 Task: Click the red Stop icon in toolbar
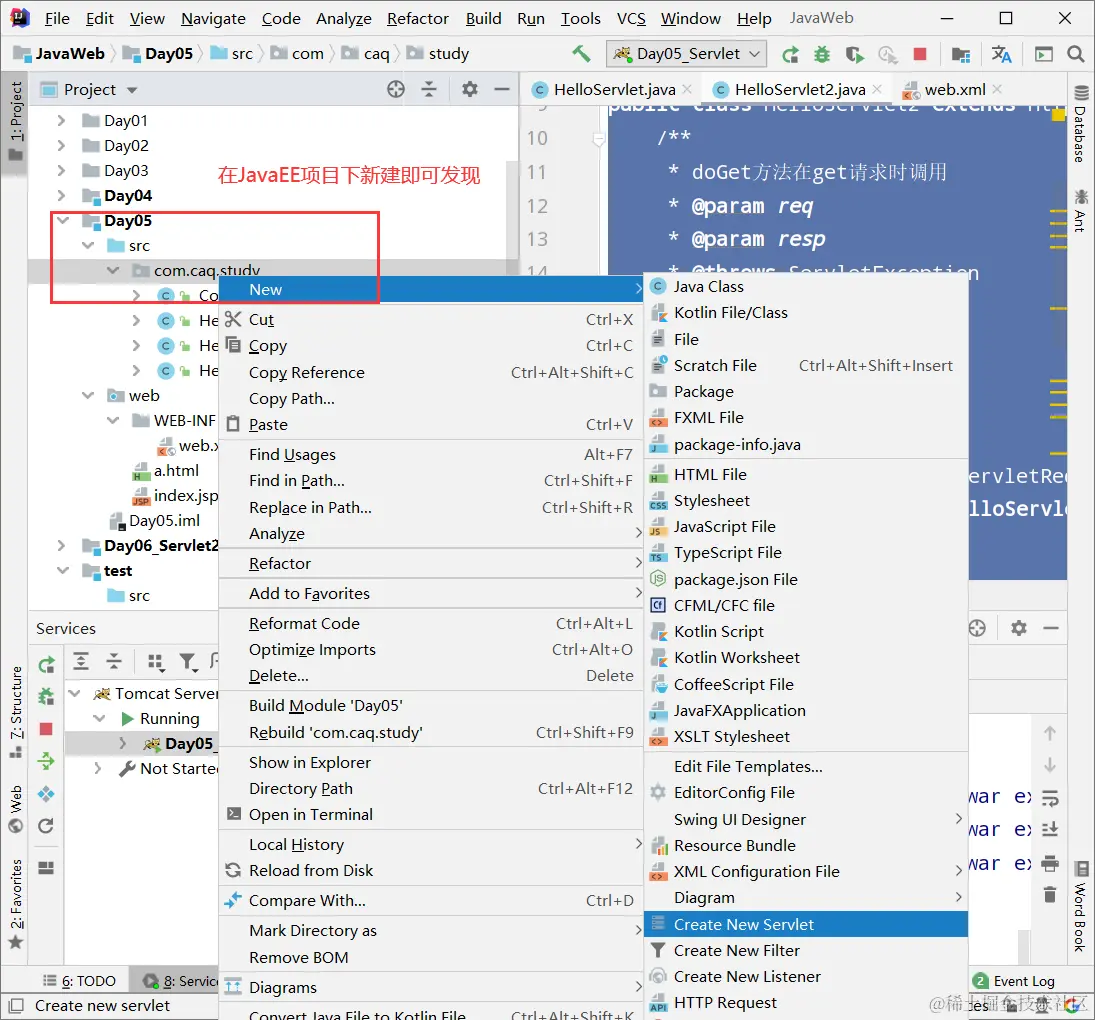pyautogui.click(x=920, y=54)
